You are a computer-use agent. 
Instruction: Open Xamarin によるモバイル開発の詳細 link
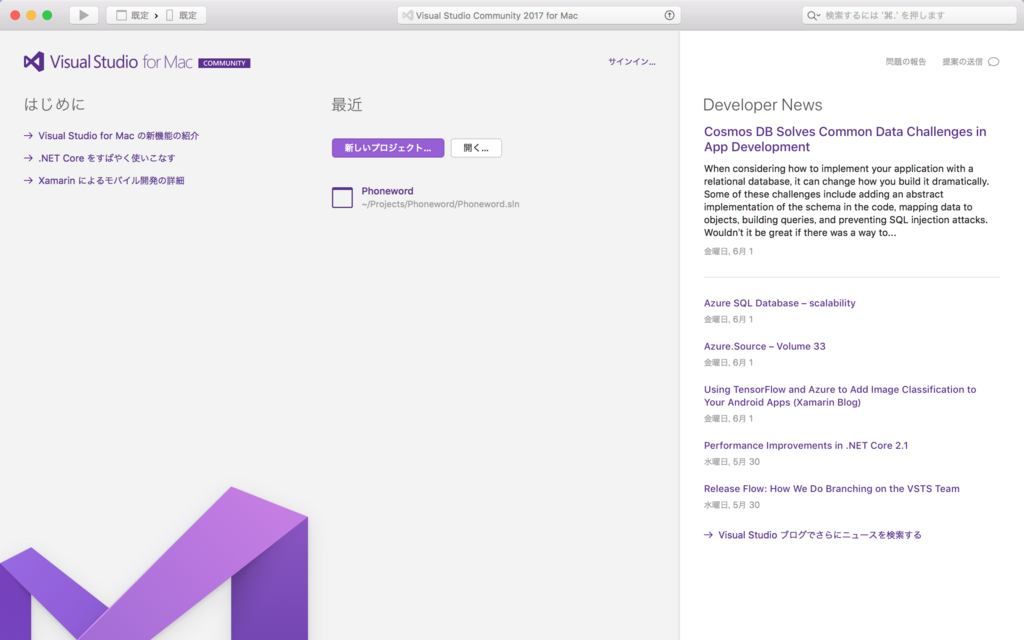tap(111, 180)
